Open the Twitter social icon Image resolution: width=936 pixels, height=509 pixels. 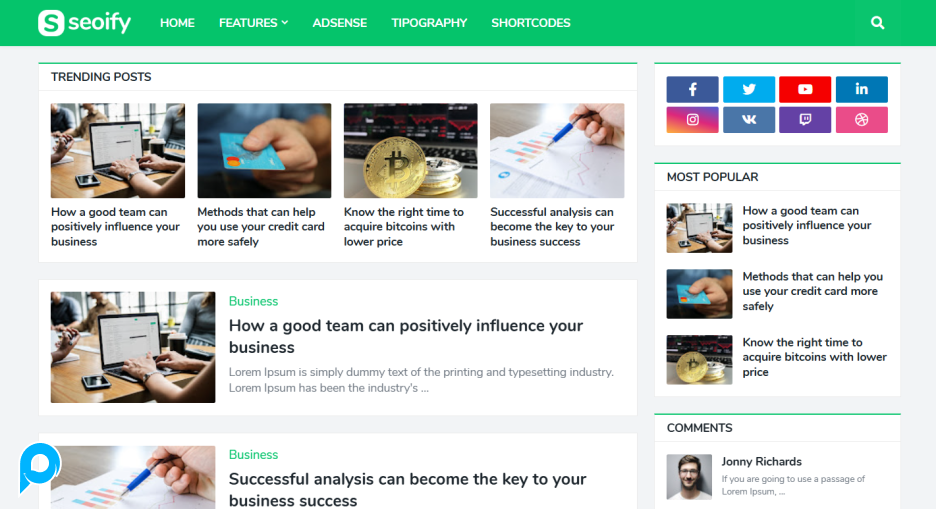pyautogui.click(x=749, y=90)
